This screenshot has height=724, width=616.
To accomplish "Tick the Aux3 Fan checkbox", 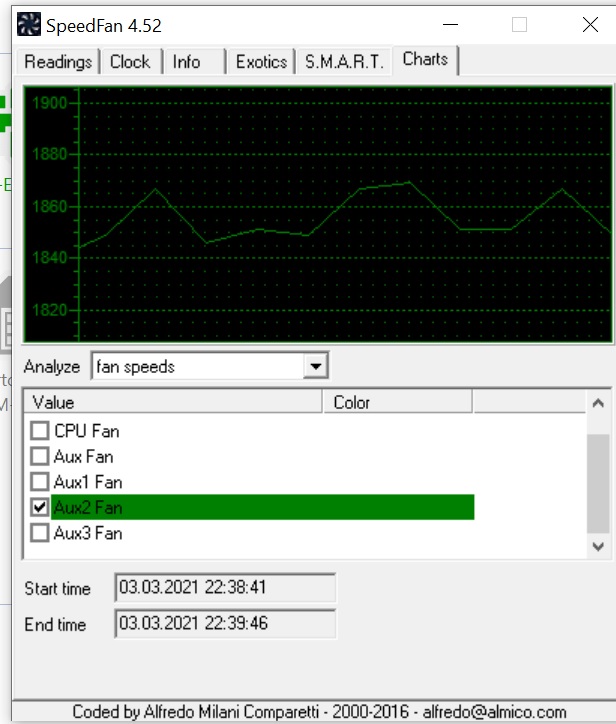I will point(40,532).
